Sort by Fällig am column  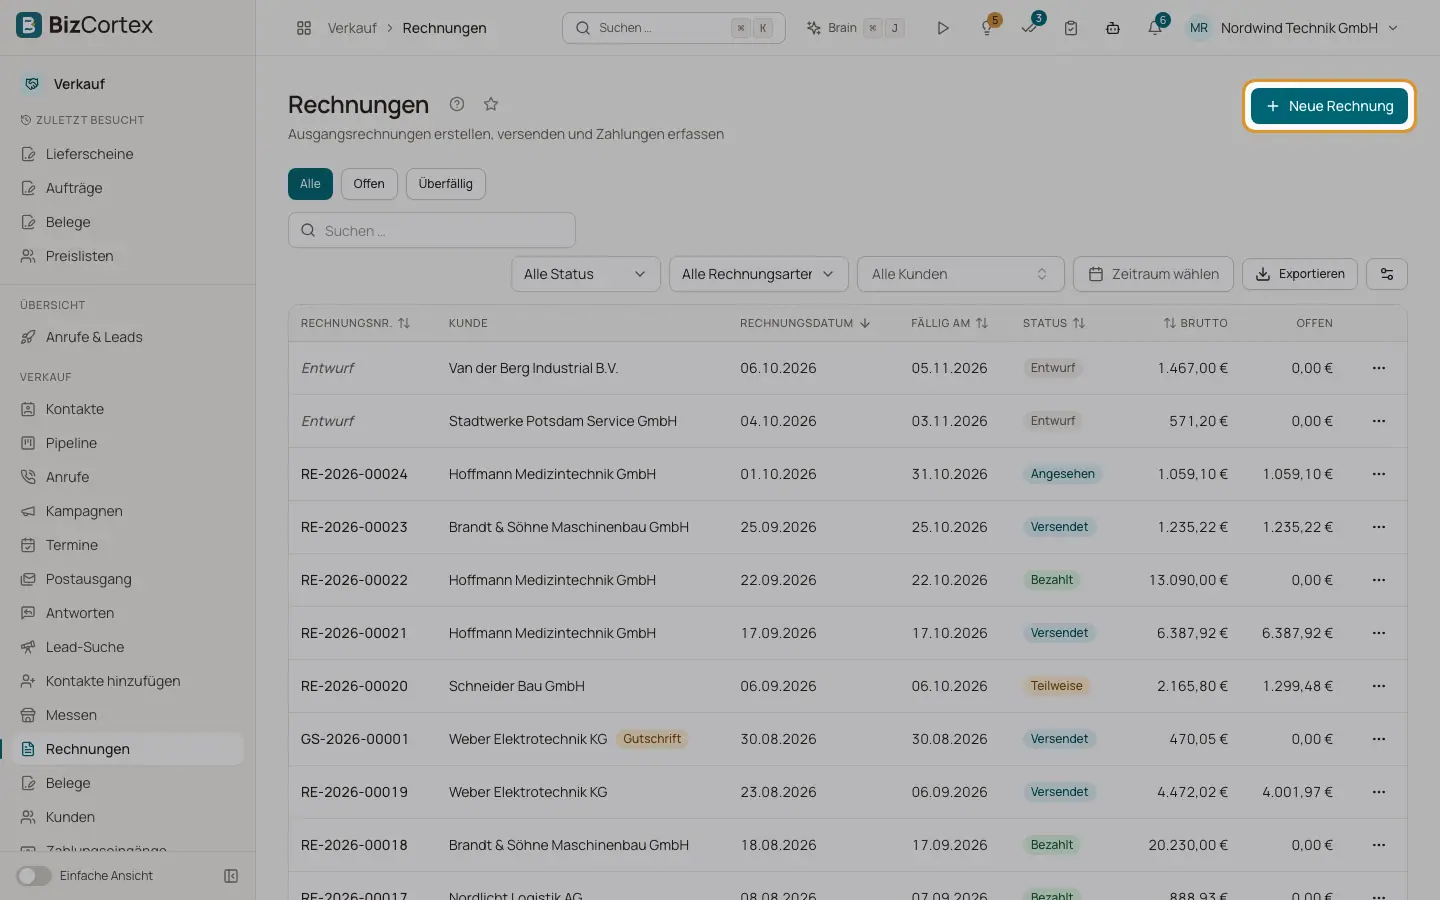[949, 323]
